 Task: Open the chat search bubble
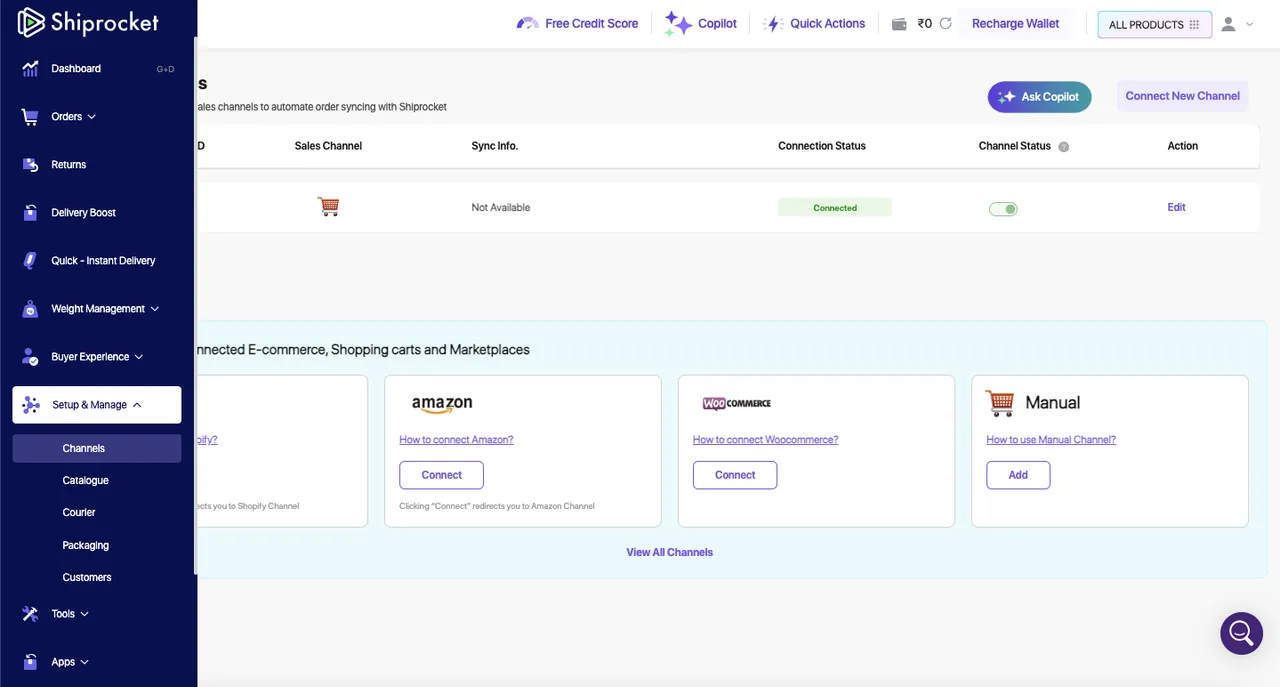point(1241,633)
